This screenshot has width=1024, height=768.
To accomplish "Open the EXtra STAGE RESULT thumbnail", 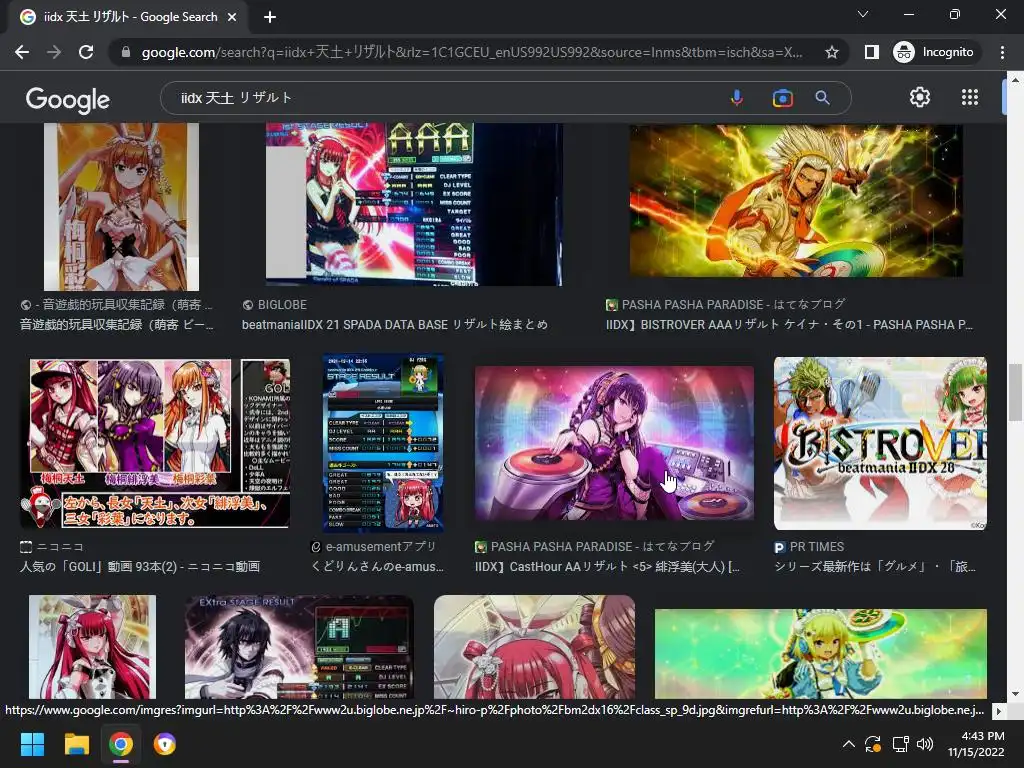I will pos(299,647).
